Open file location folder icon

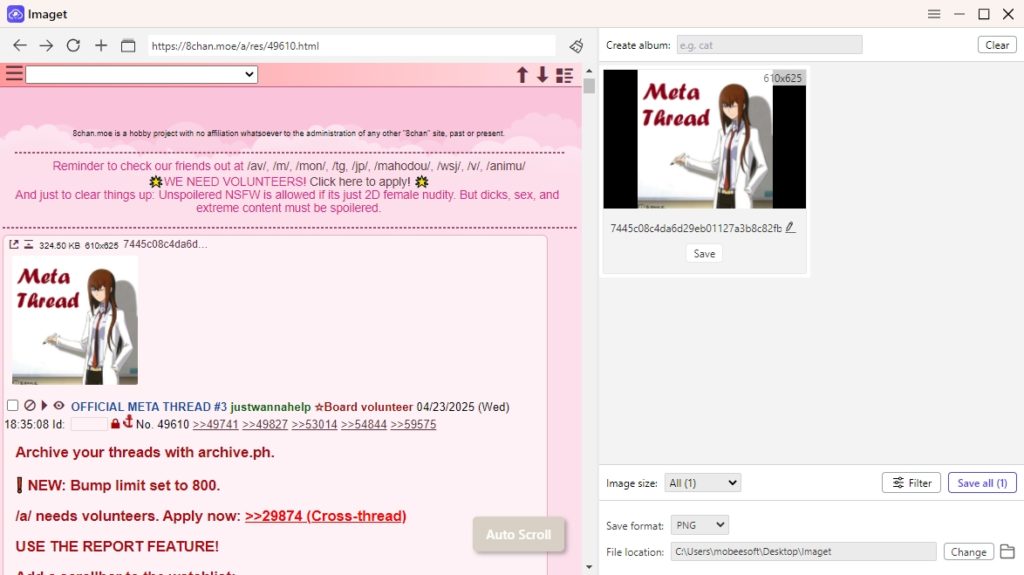click(x=1007, y=551)
